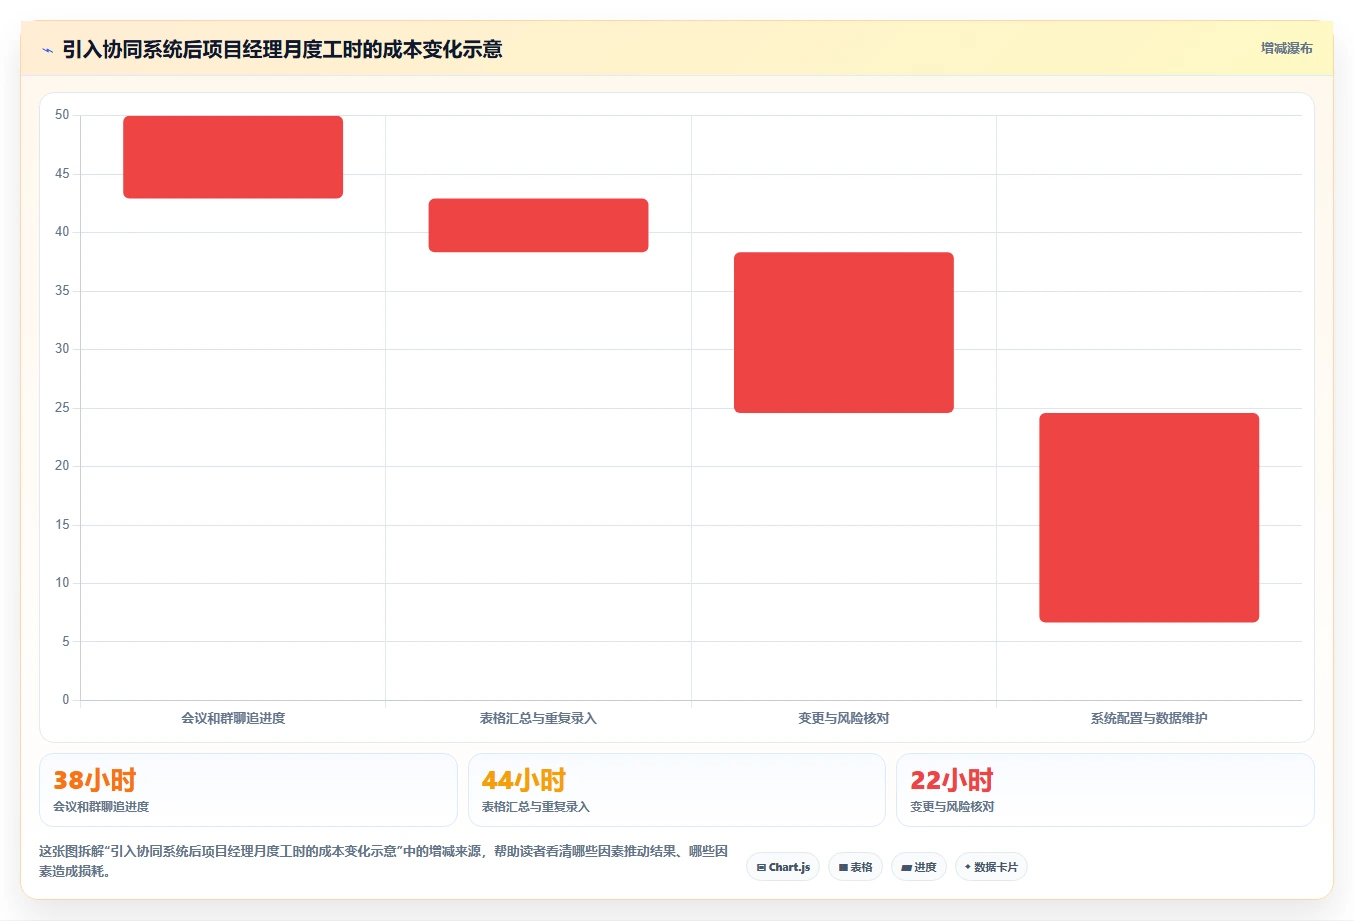Click the chart title 引入协同系统后项目经理月度工时的成本变化示意

click(282, 49)
